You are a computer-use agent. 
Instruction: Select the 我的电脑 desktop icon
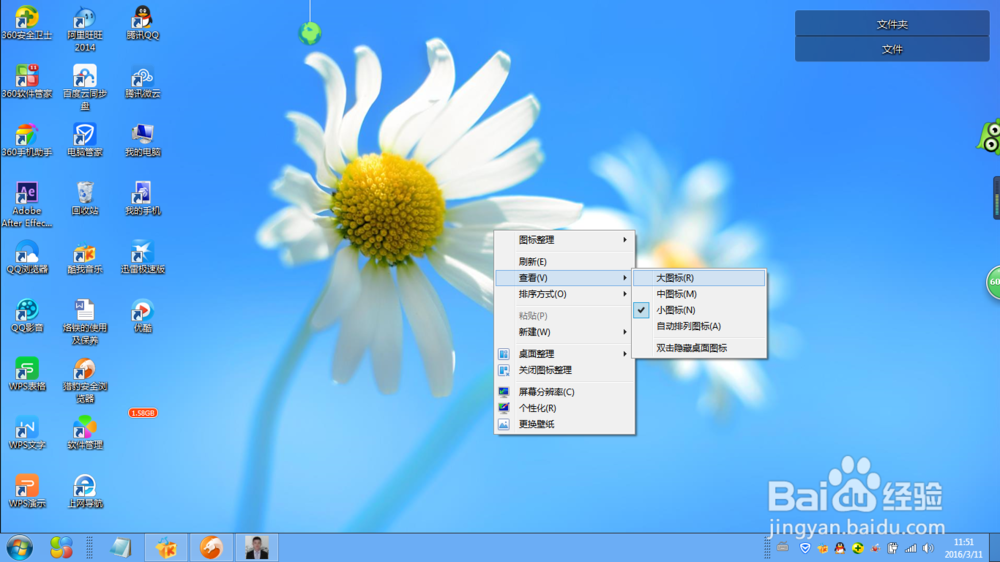pyautogui.click(x=143, y=140)
